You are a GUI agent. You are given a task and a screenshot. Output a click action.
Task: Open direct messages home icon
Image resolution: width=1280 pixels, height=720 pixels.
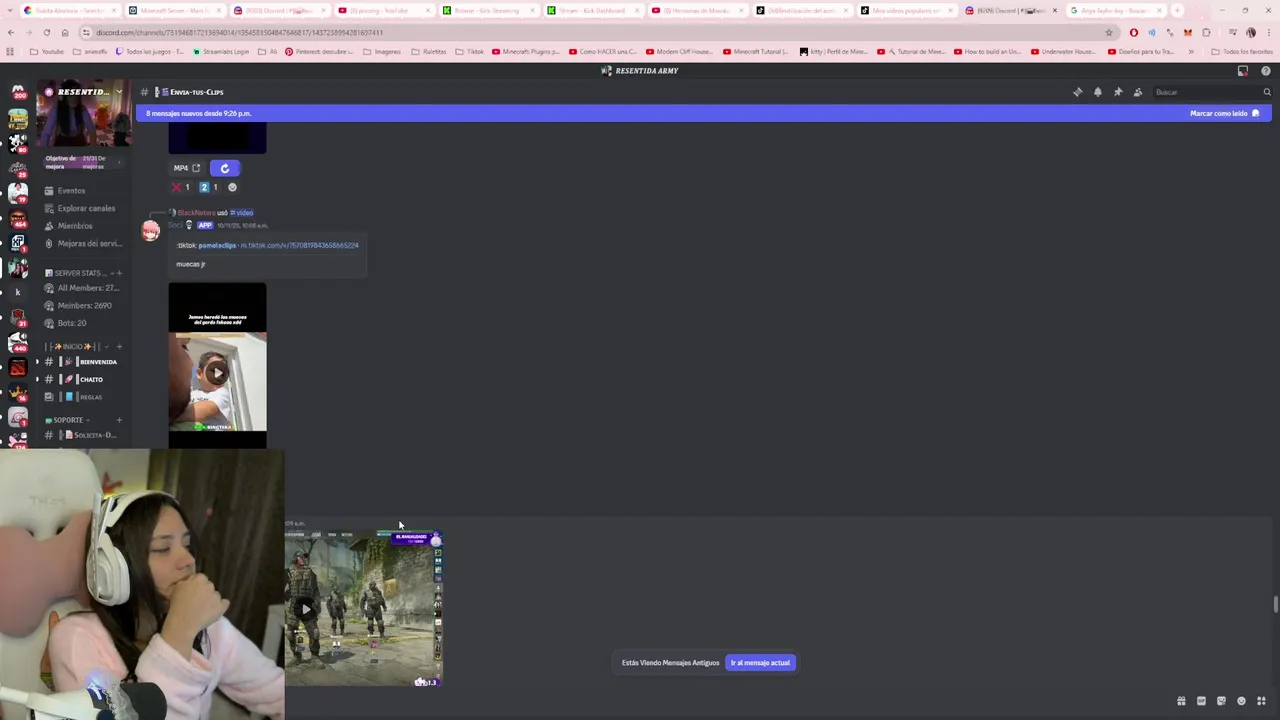pos(18,92)
